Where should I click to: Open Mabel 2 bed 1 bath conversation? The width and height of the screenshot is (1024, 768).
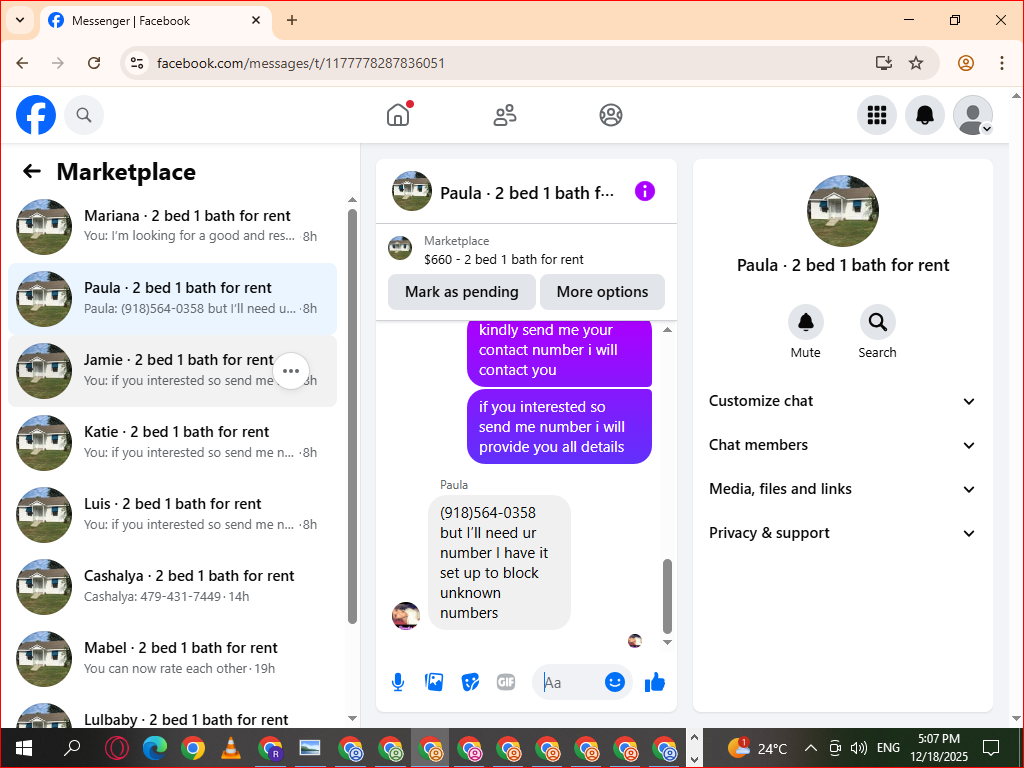(172, 658)
